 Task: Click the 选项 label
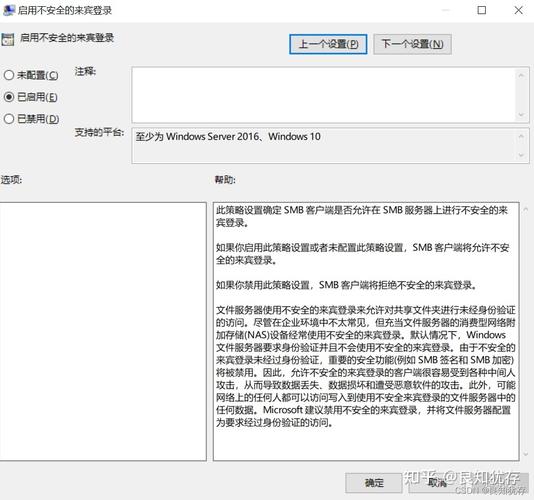click(11, 179)
